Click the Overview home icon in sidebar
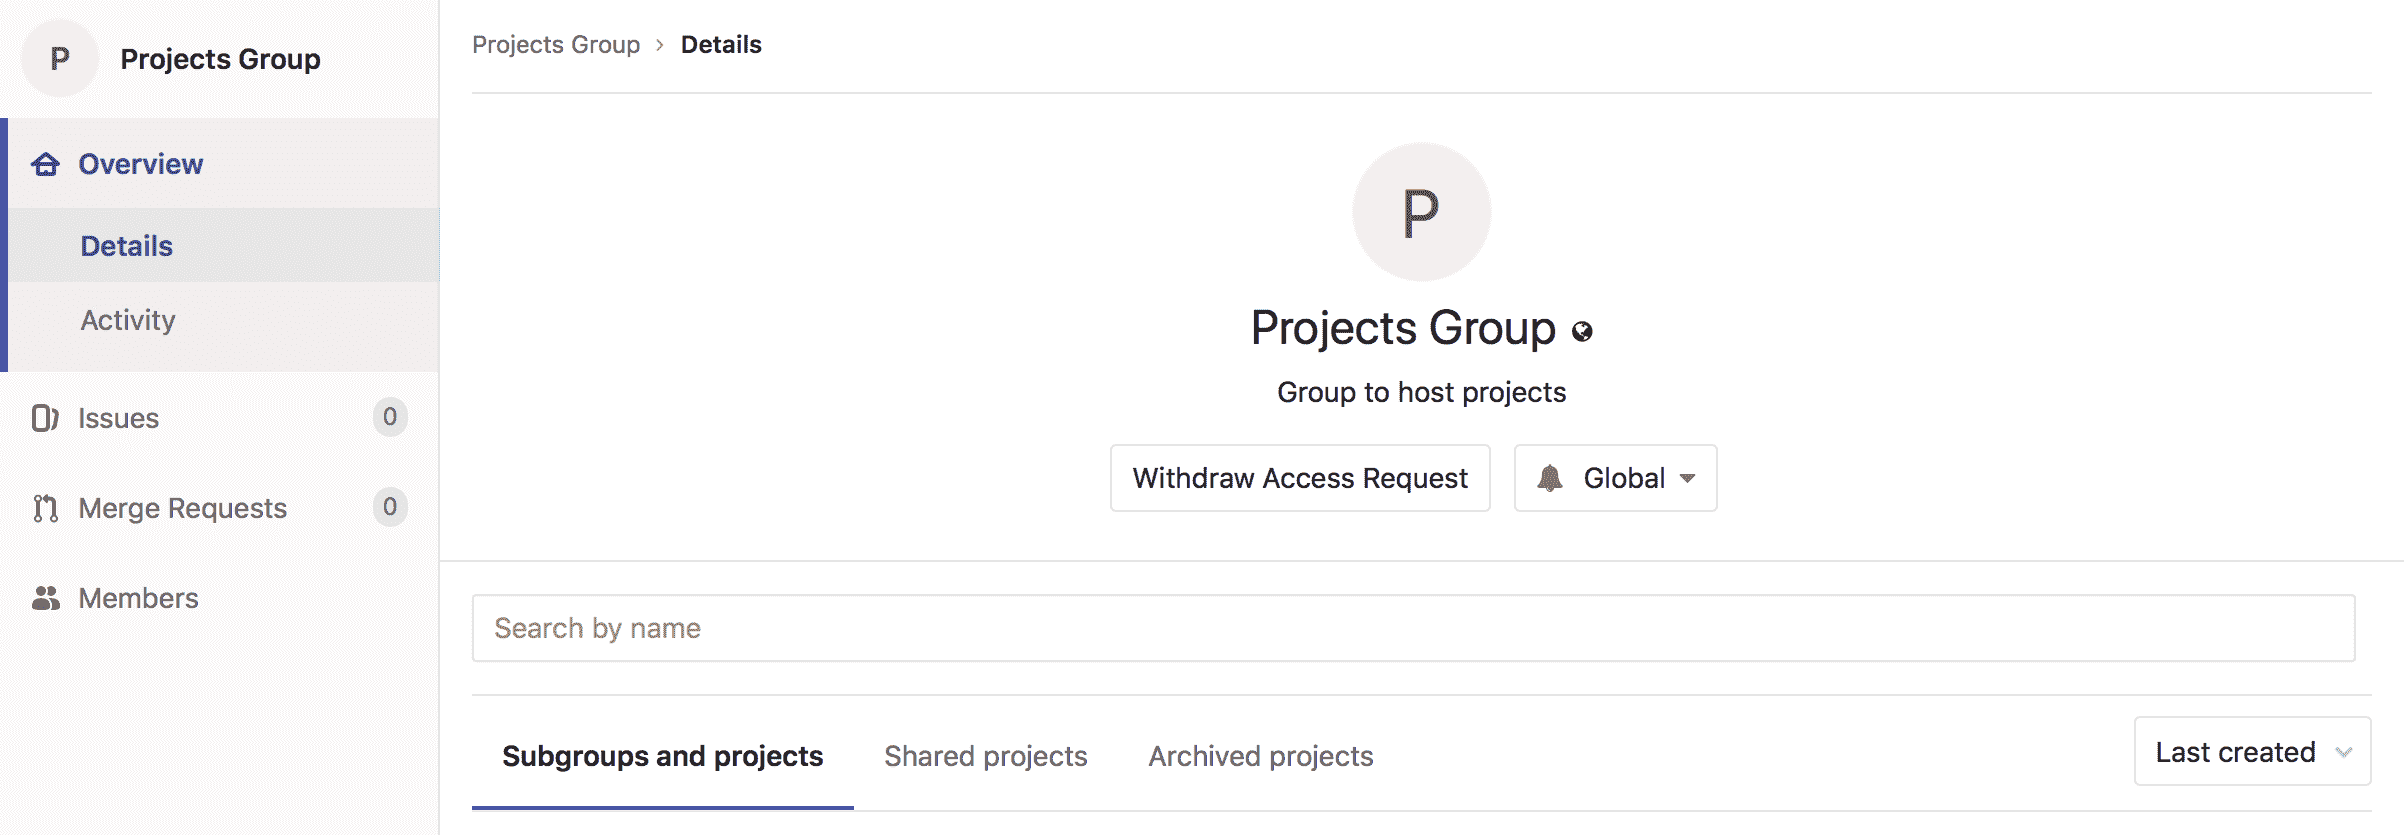Screen dimensions: 2404x835 coord(45,164)
